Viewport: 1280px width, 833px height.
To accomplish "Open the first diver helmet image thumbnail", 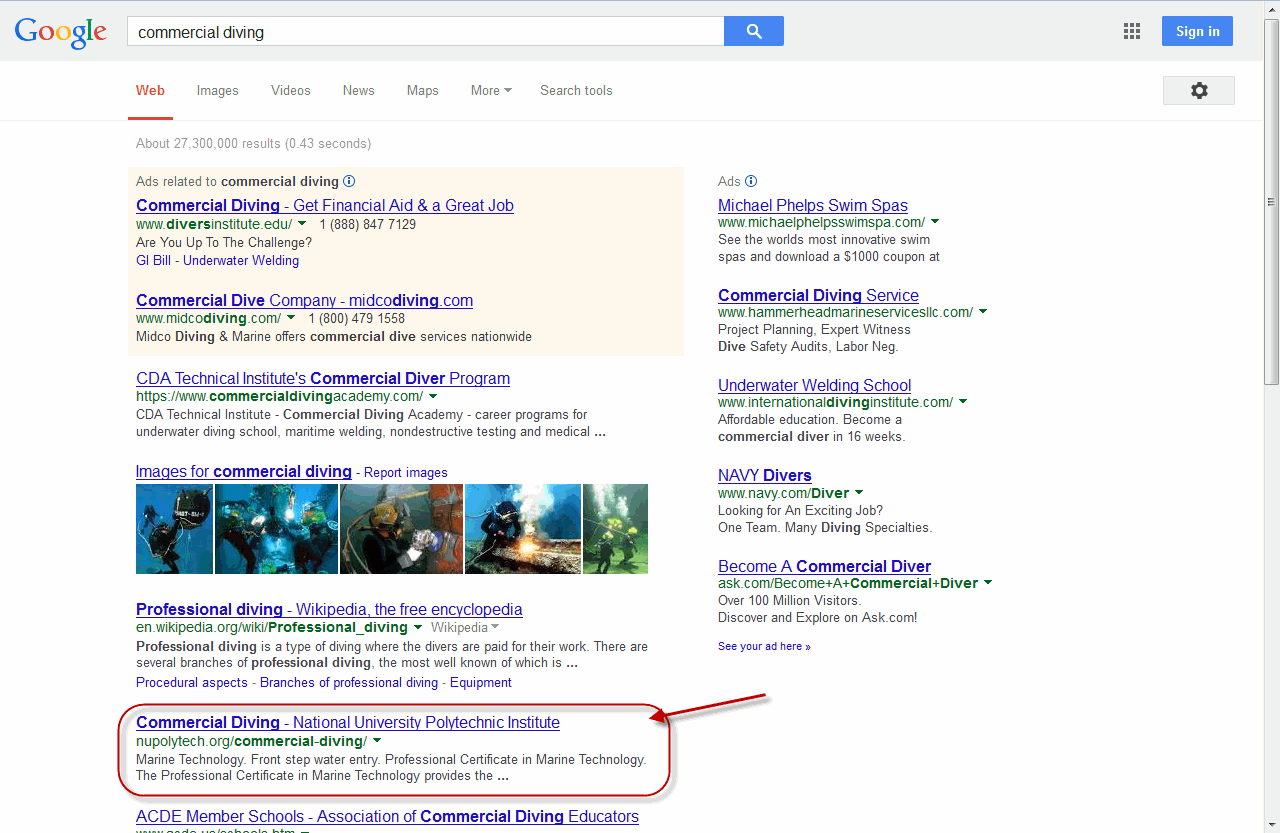I will tap(174, 529).
